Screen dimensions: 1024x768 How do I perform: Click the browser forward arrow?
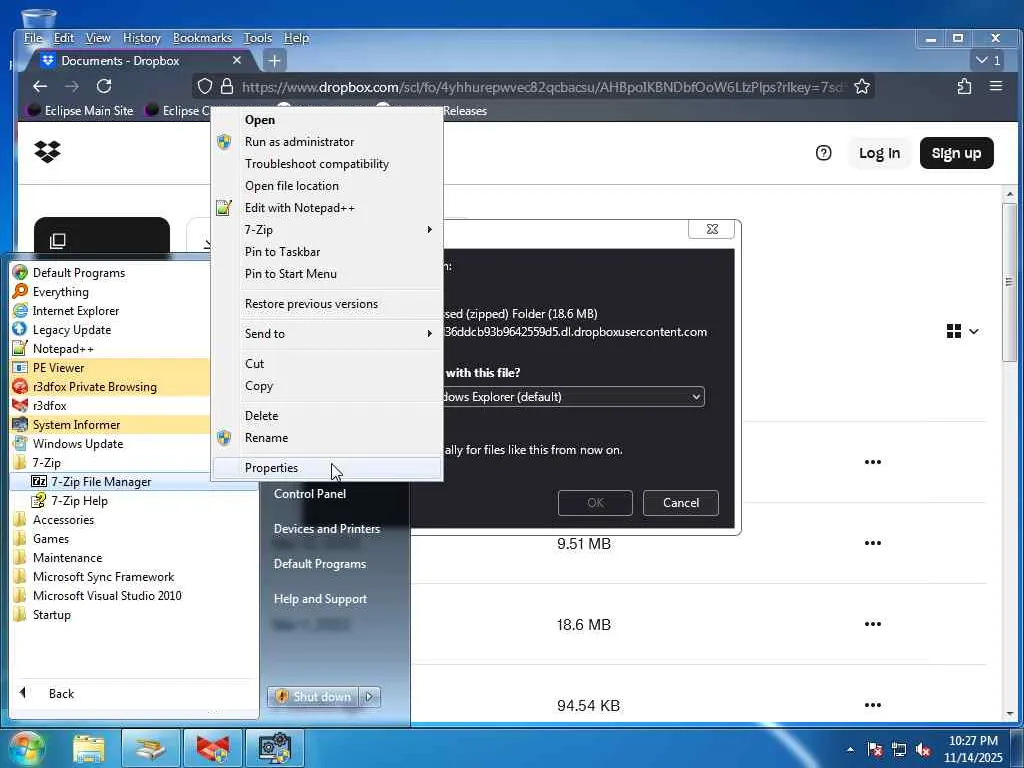click(x=72, y=86)
